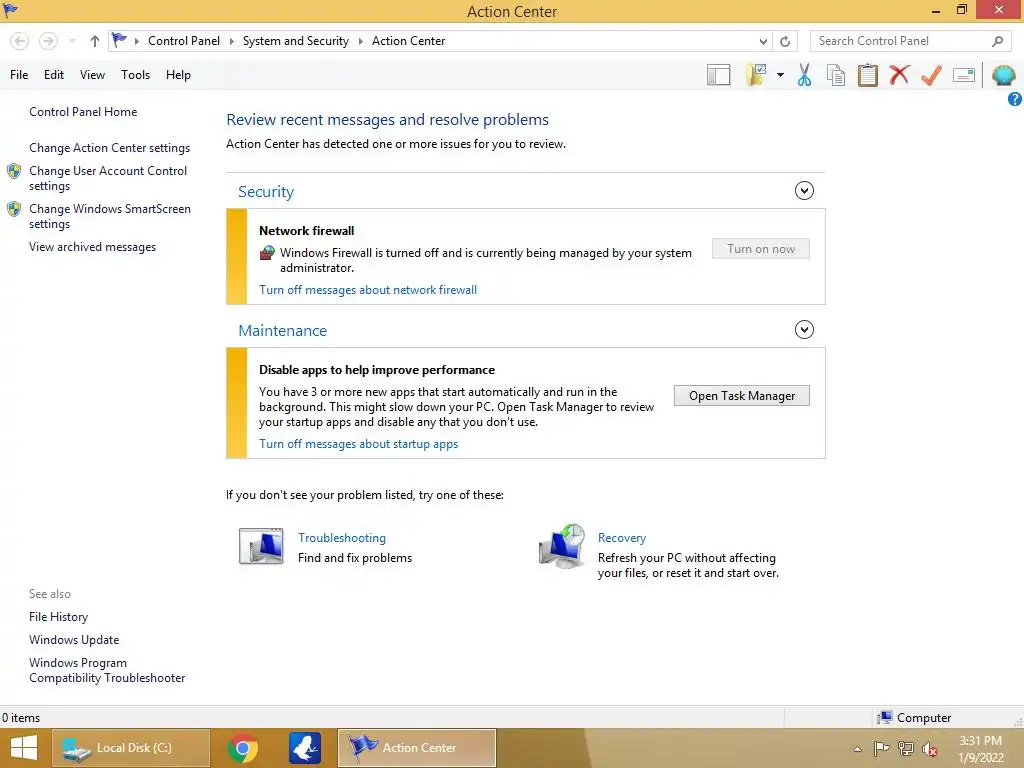
Task: Click the 0 items status bar text
Action: pyautogui.click(x=21, y=718)
